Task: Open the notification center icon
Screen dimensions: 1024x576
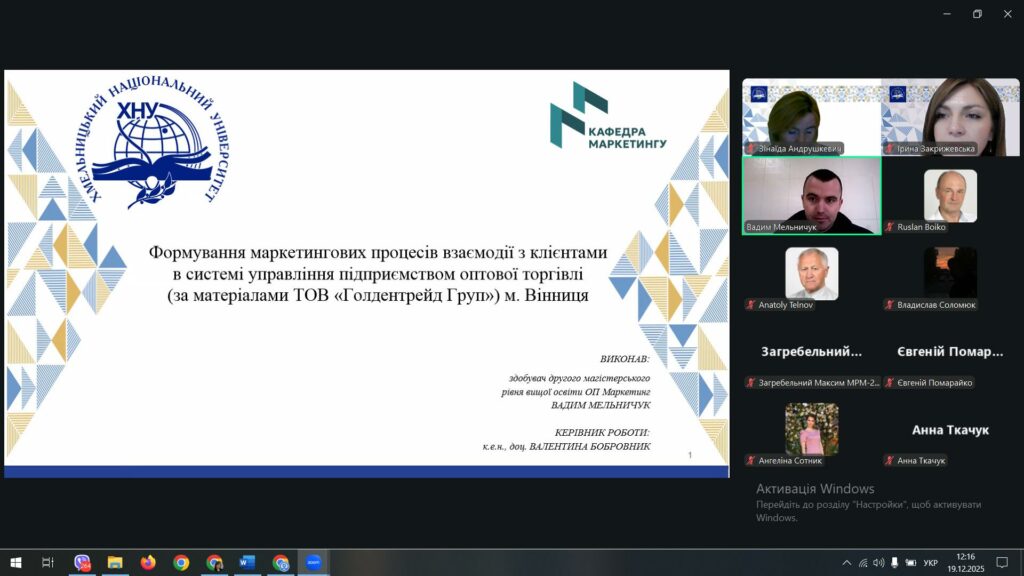Action: [x=1002, y=563]
